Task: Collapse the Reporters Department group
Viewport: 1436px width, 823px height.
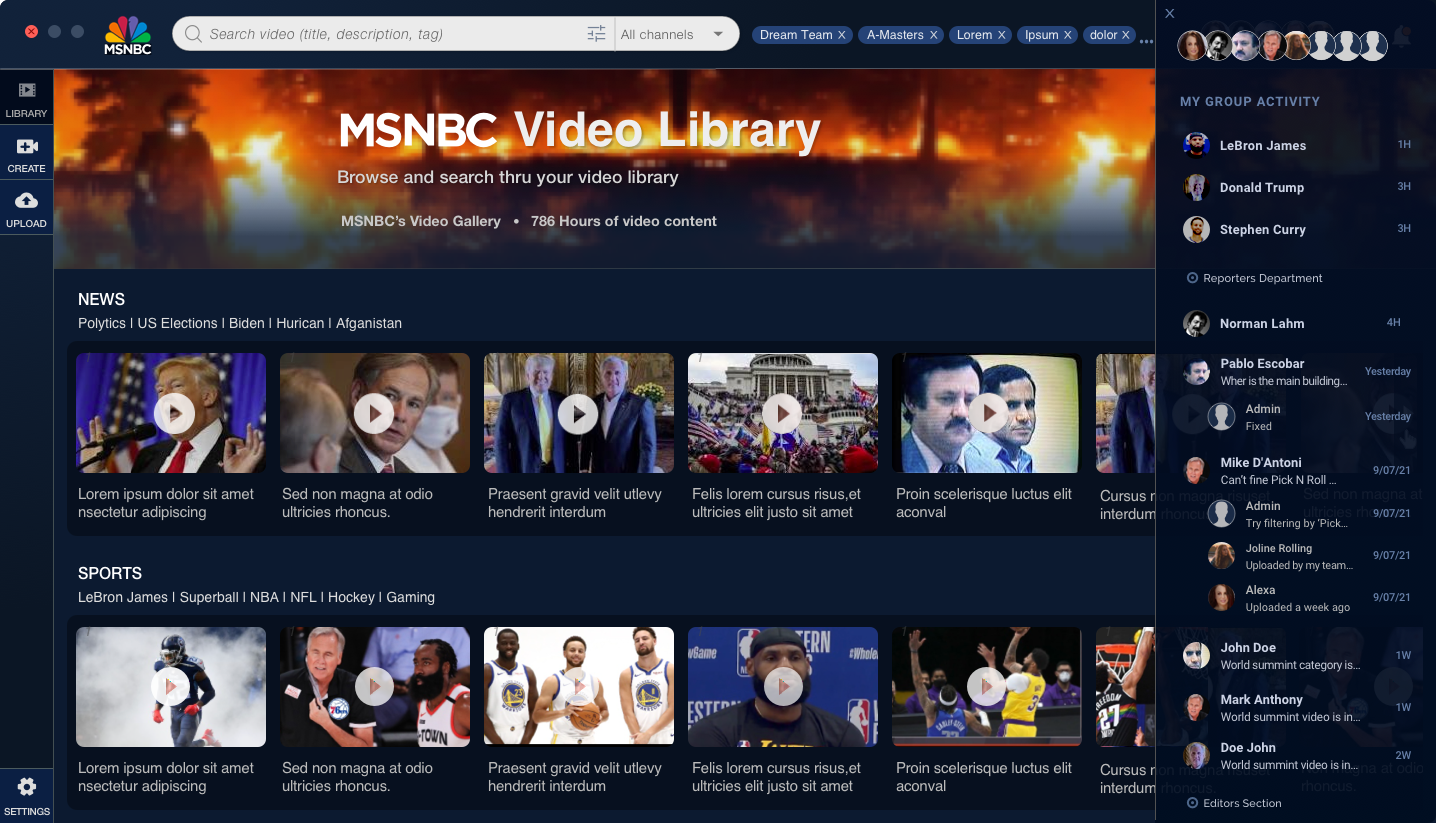Action: click(1192, 278)
